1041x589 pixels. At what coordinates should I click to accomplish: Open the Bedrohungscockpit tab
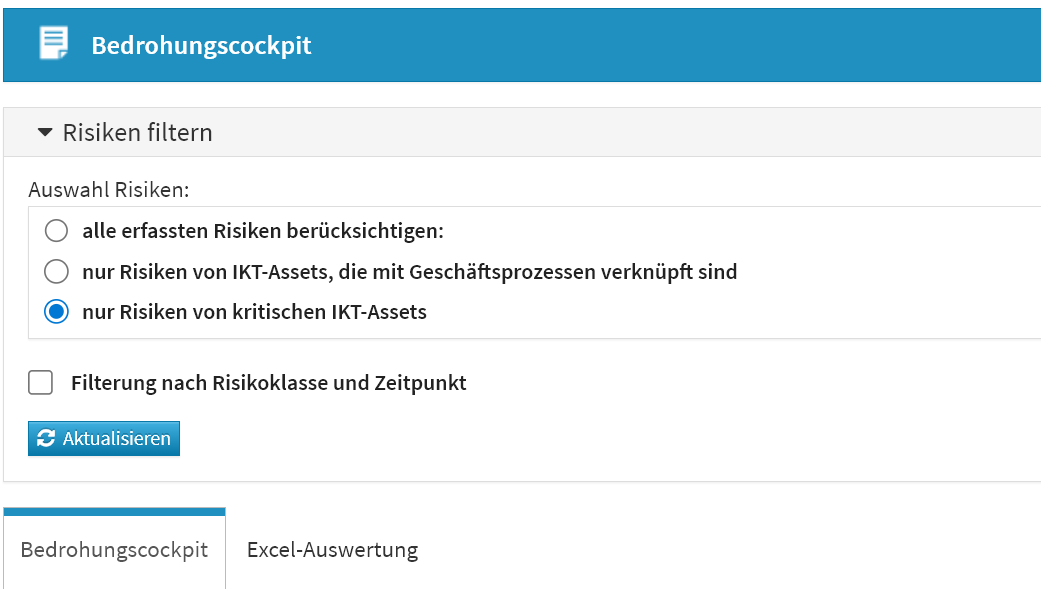click(114, 549)
